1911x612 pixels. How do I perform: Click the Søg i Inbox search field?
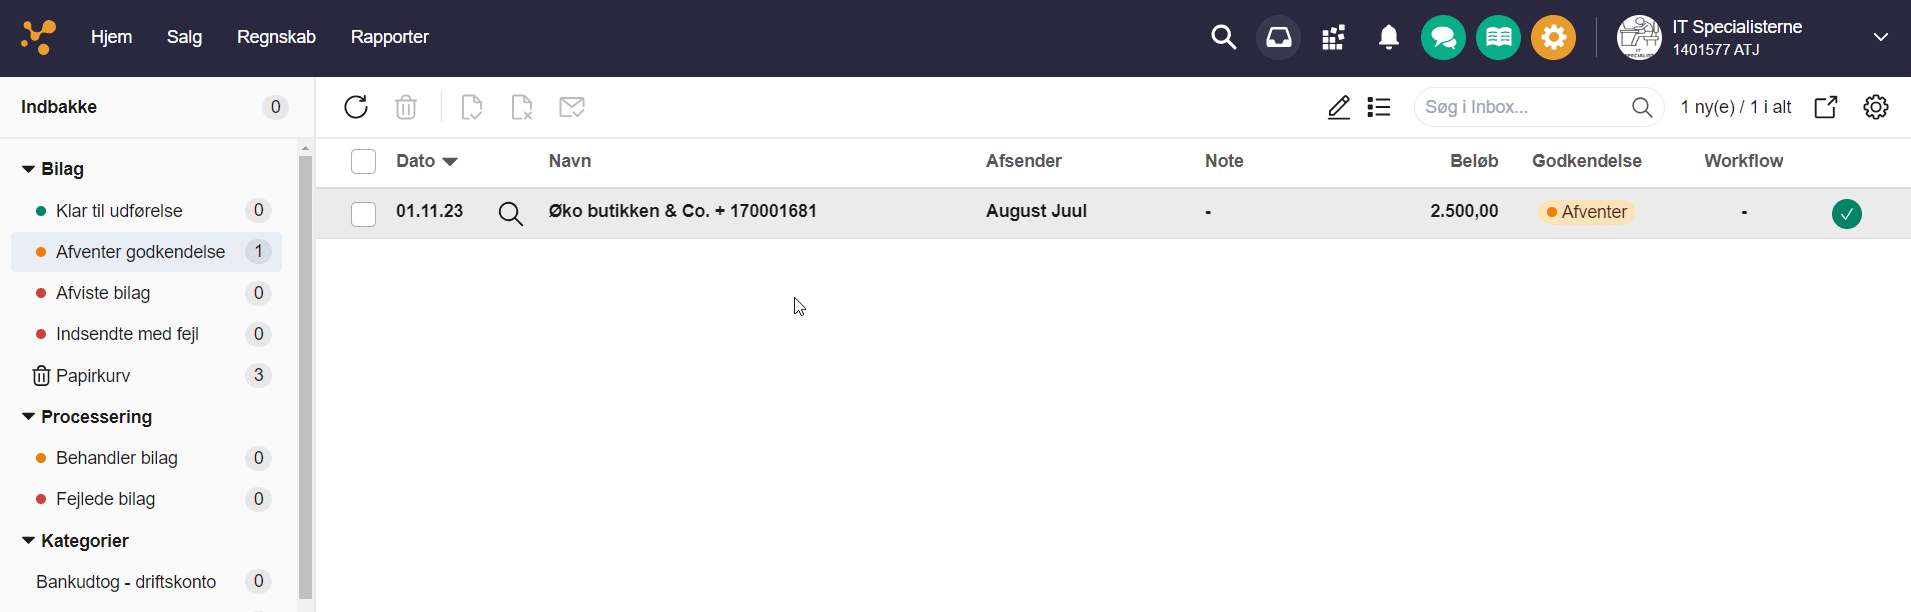1520,107
